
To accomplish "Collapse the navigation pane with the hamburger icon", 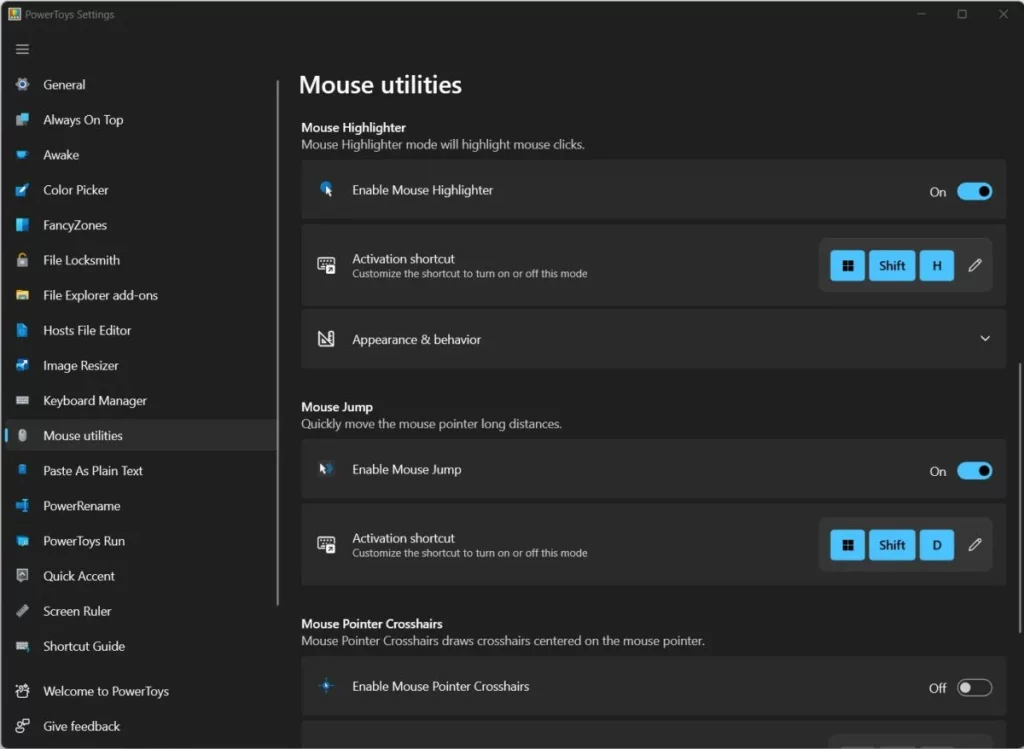I will pyautogui.click(x=21, y=48).
